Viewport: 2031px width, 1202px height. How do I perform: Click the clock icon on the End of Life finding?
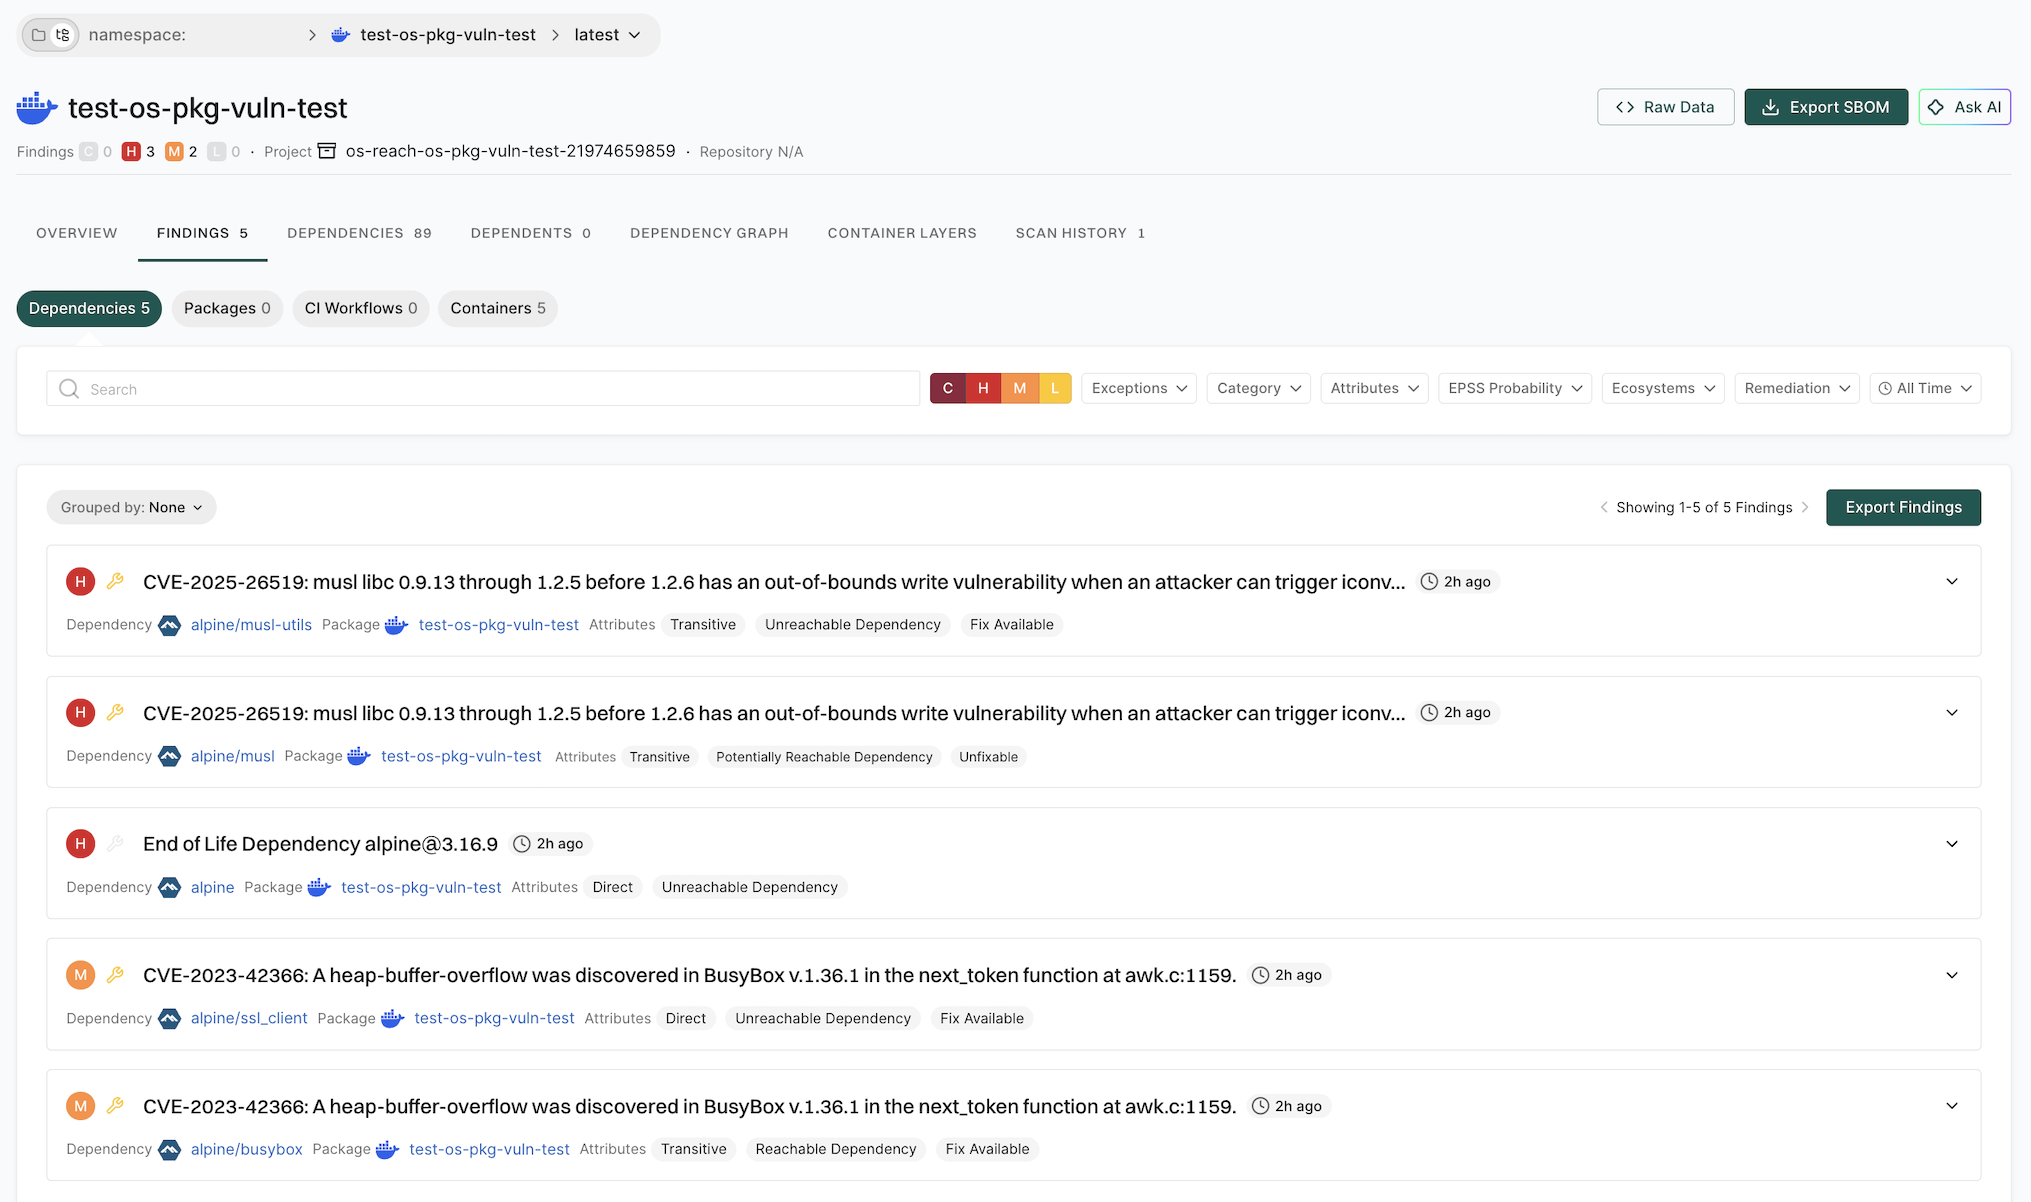point(521,843)
